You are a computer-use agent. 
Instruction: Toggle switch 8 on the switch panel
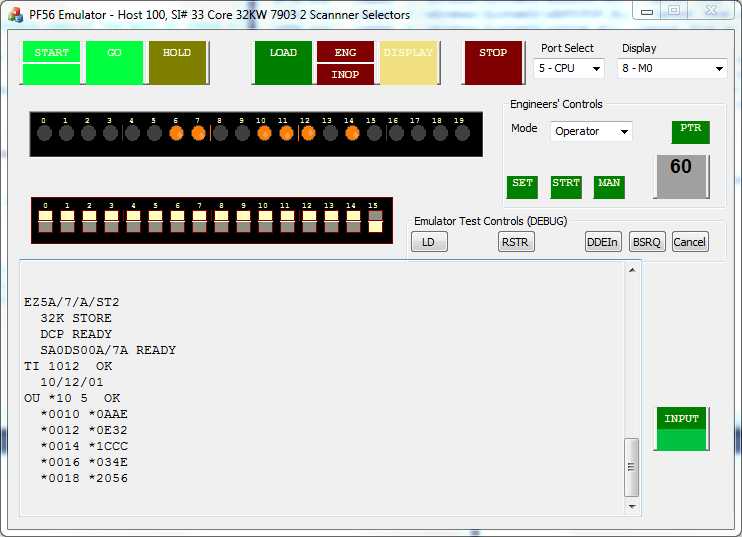(x=221, y=221)
